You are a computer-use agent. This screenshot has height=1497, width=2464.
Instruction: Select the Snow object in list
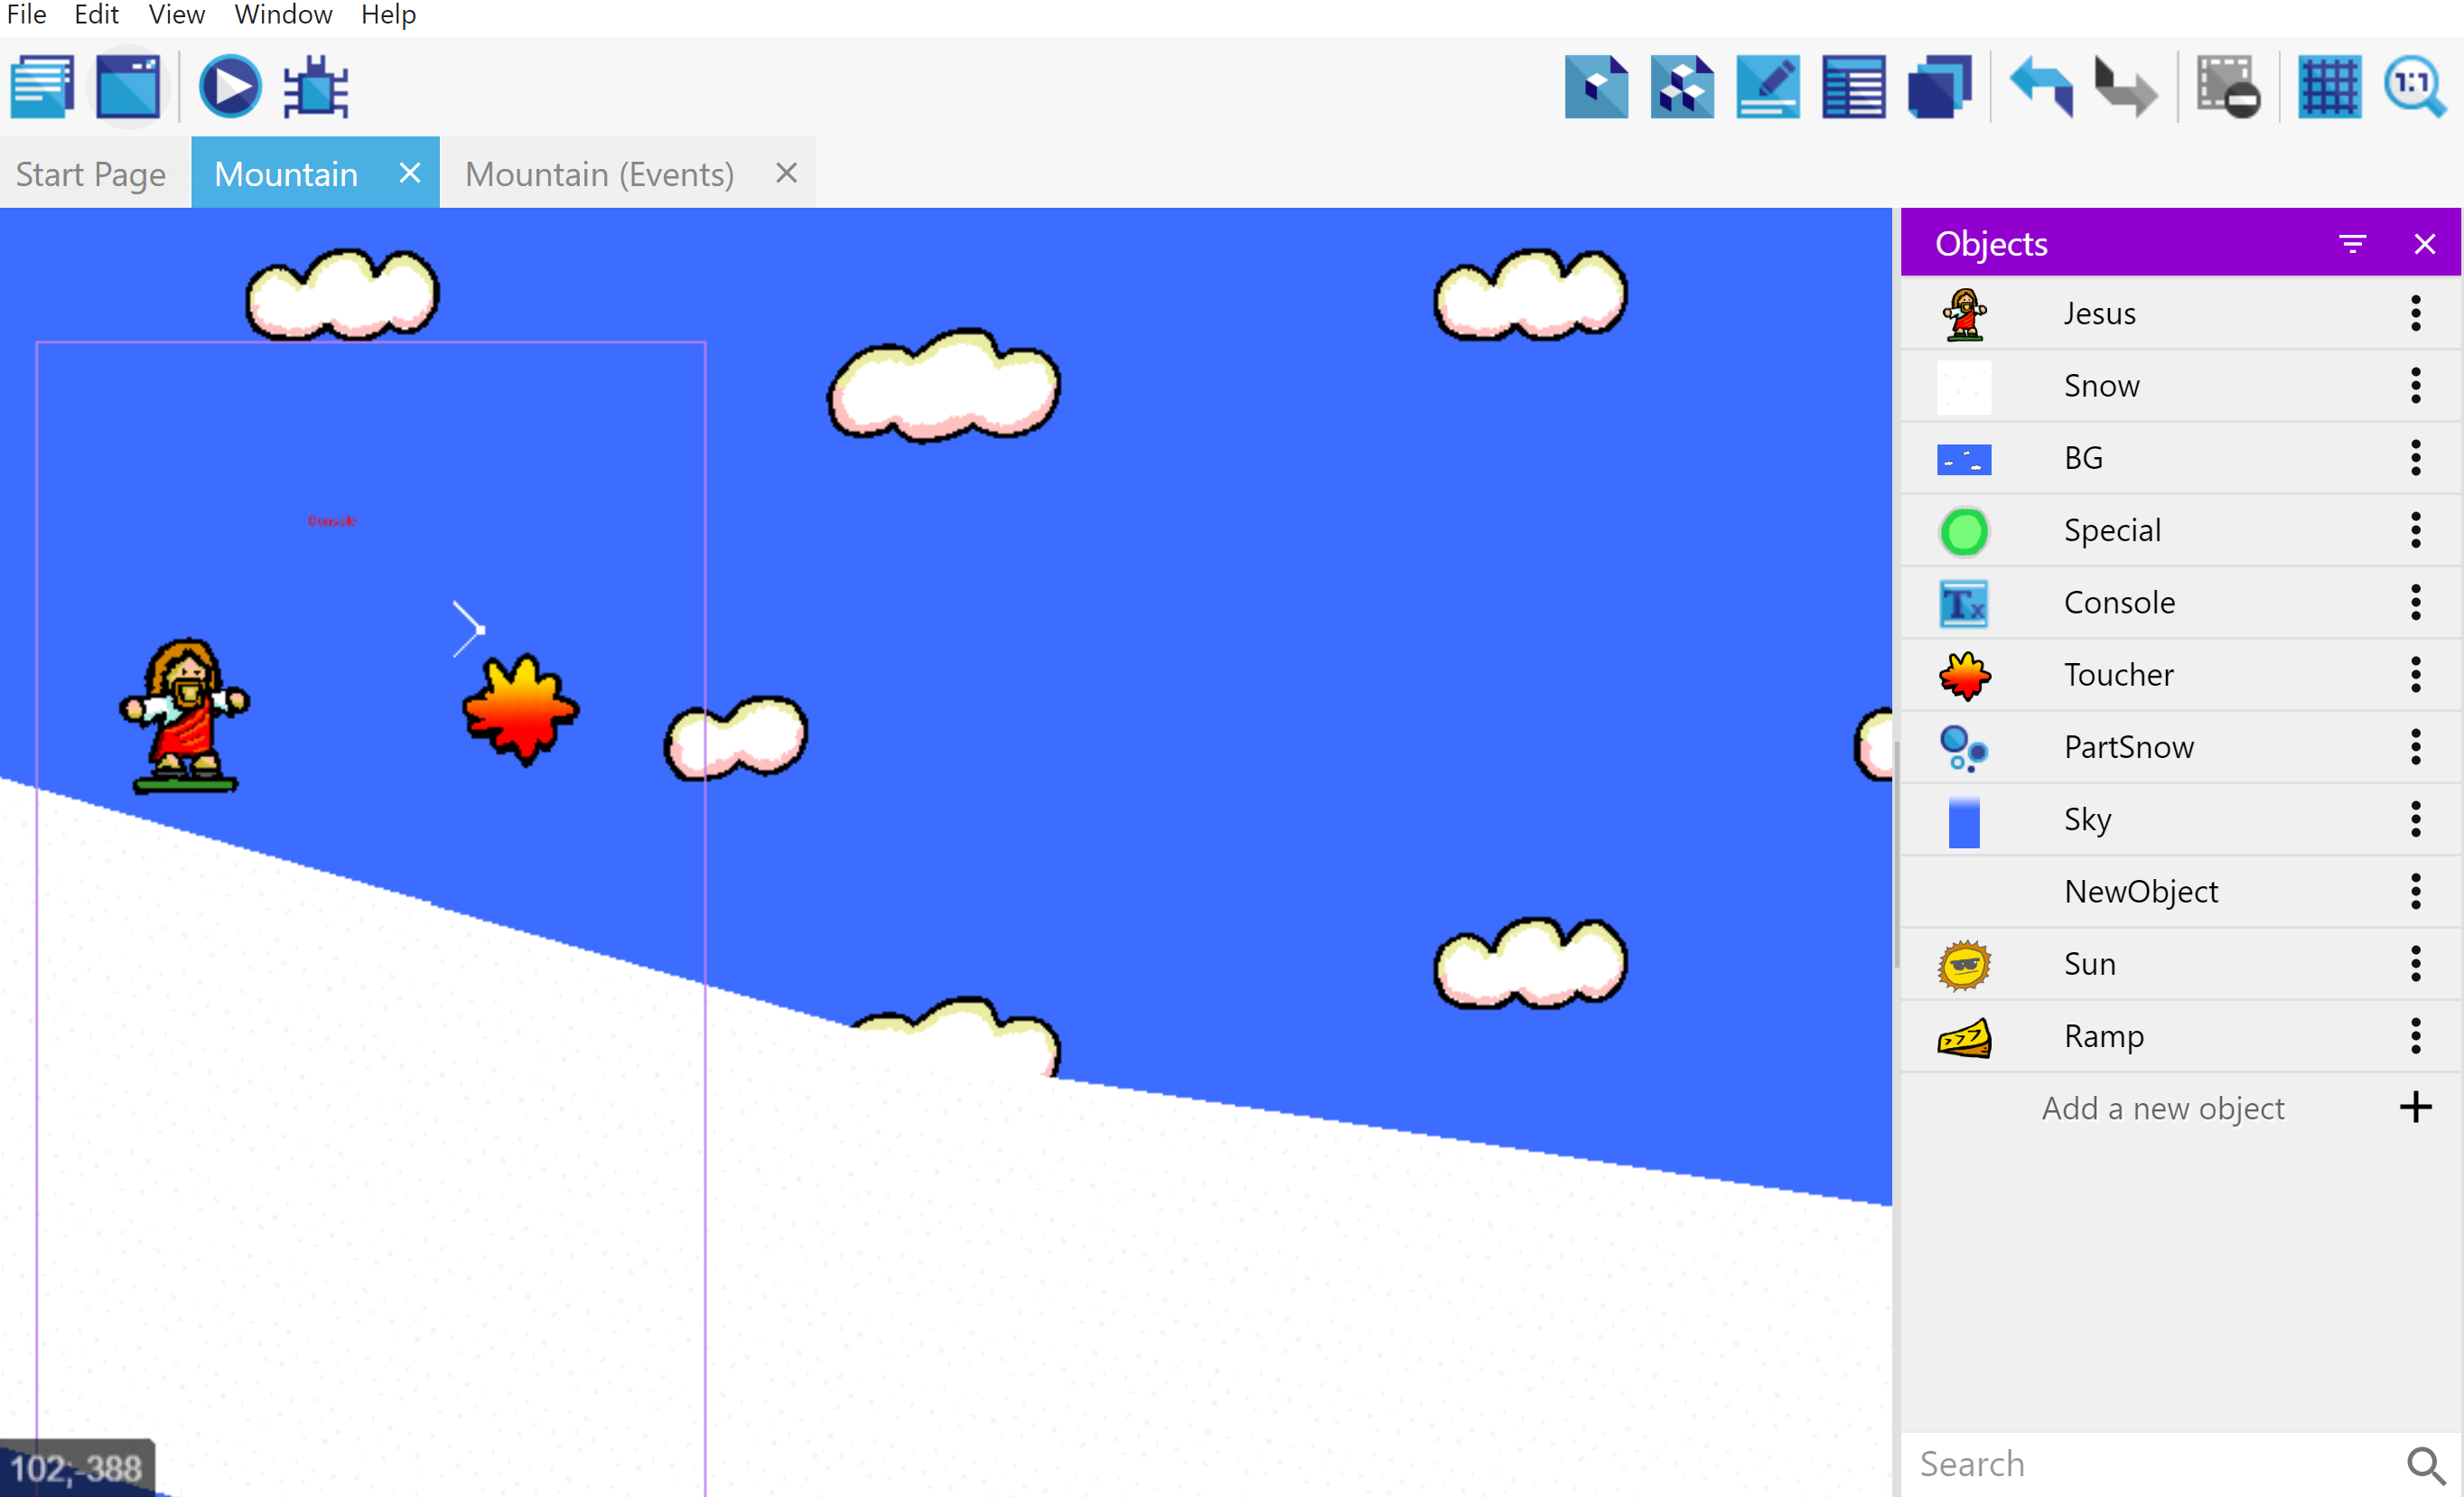[x=2180, y=386]
